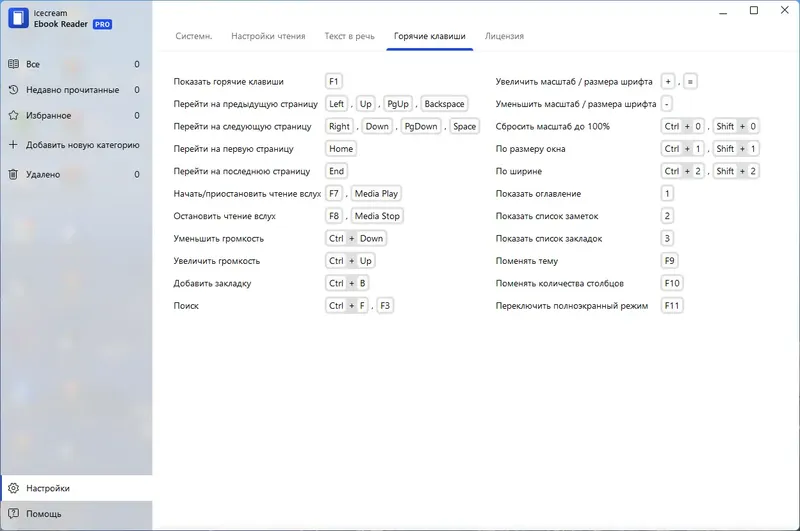The width and height of the screenshot is (800, 531).
Task: Click the Space key badge
Action: [464, 127]
